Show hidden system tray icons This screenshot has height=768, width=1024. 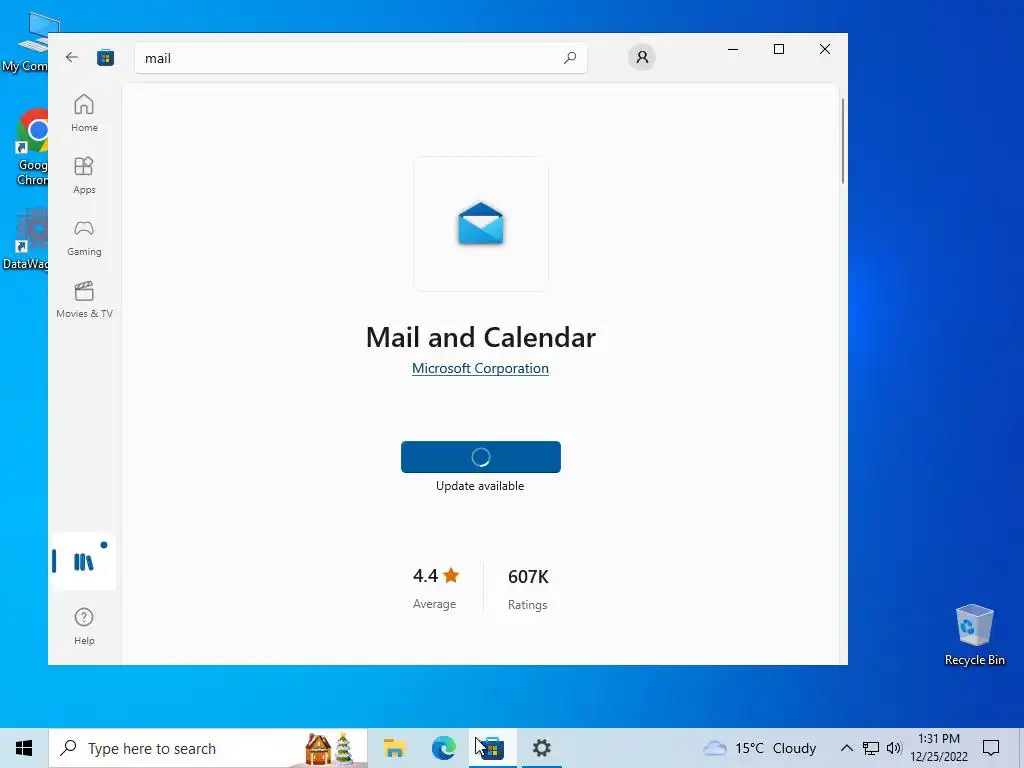[846, 748]
